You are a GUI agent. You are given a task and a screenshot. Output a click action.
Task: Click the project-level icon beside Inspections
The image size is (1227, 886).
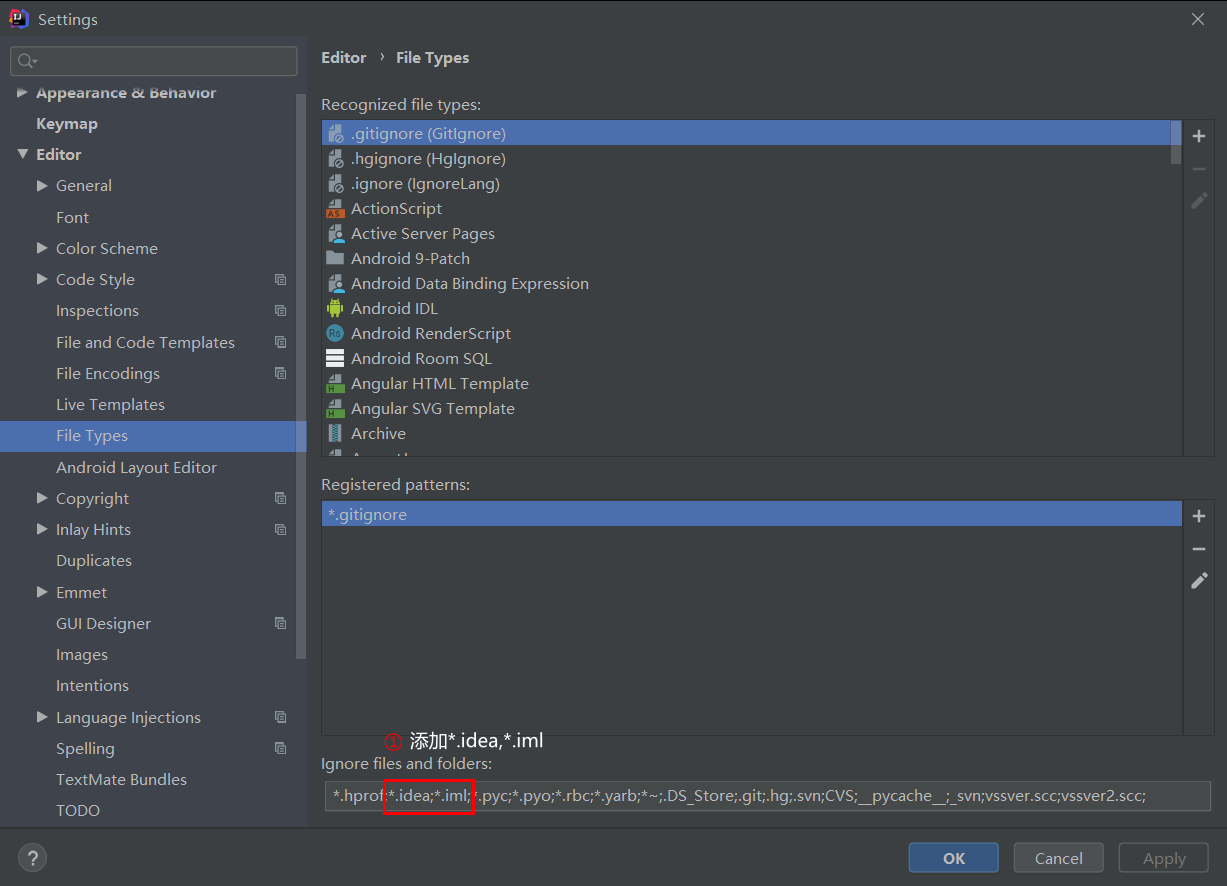click(x=280, y=311)
